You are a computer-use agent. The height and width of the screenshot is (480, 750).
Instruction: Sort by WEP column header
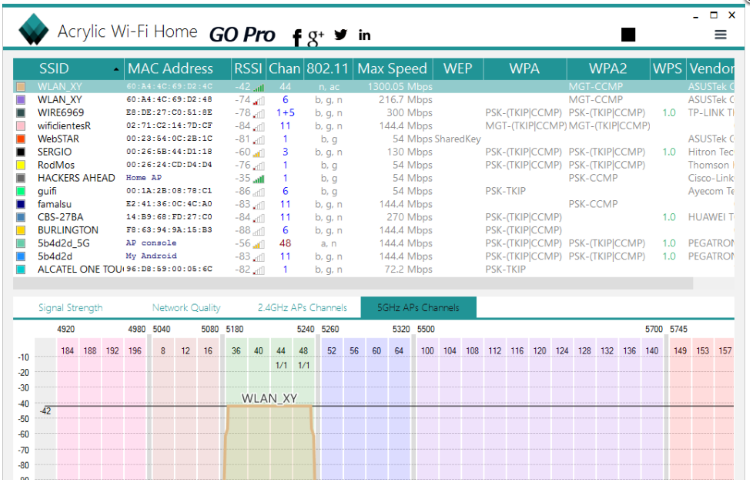(458, 69)
